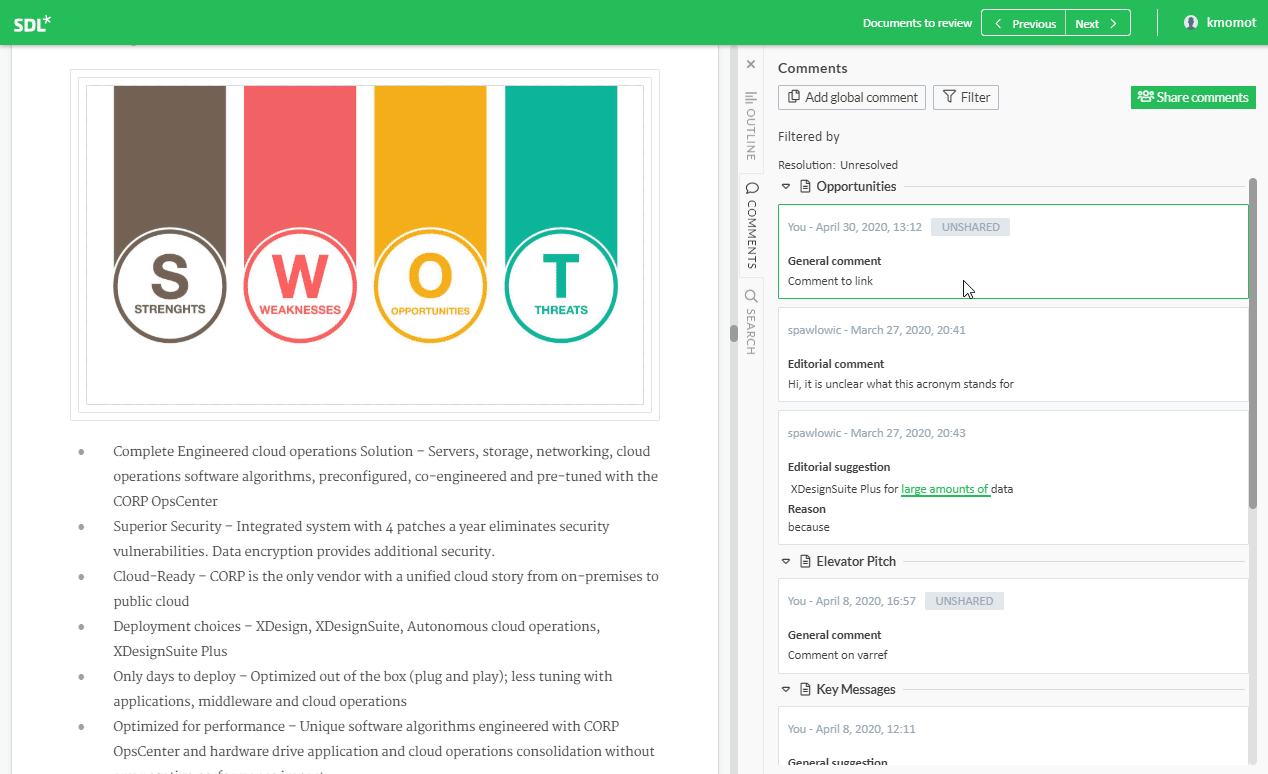The image size is (1268, 774).
Task: Click the UNSHARED badge on April 30 comment
Action: coord(970,227)
